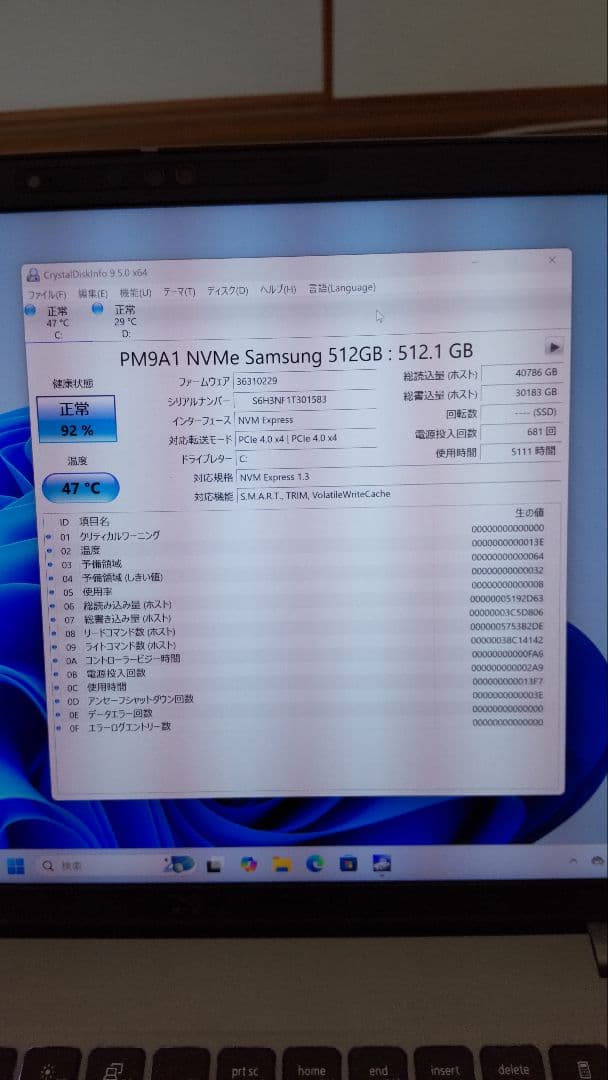The height and width of the screenshot is (1080, 608).
Task: Select SMART row 05 使用率
Action: 295,590
